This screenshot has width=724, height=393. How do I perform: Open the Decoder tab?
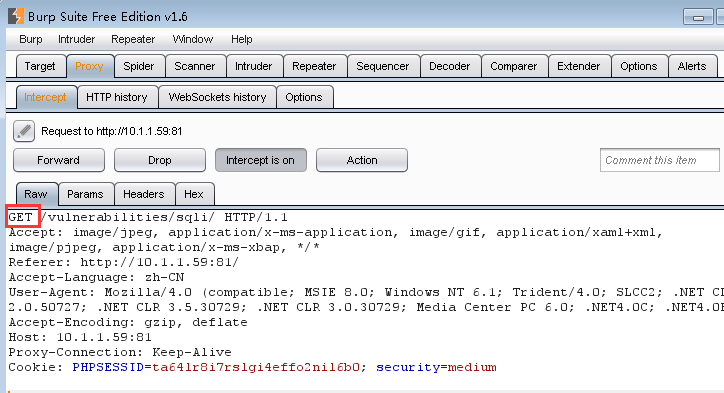[450, 66]
